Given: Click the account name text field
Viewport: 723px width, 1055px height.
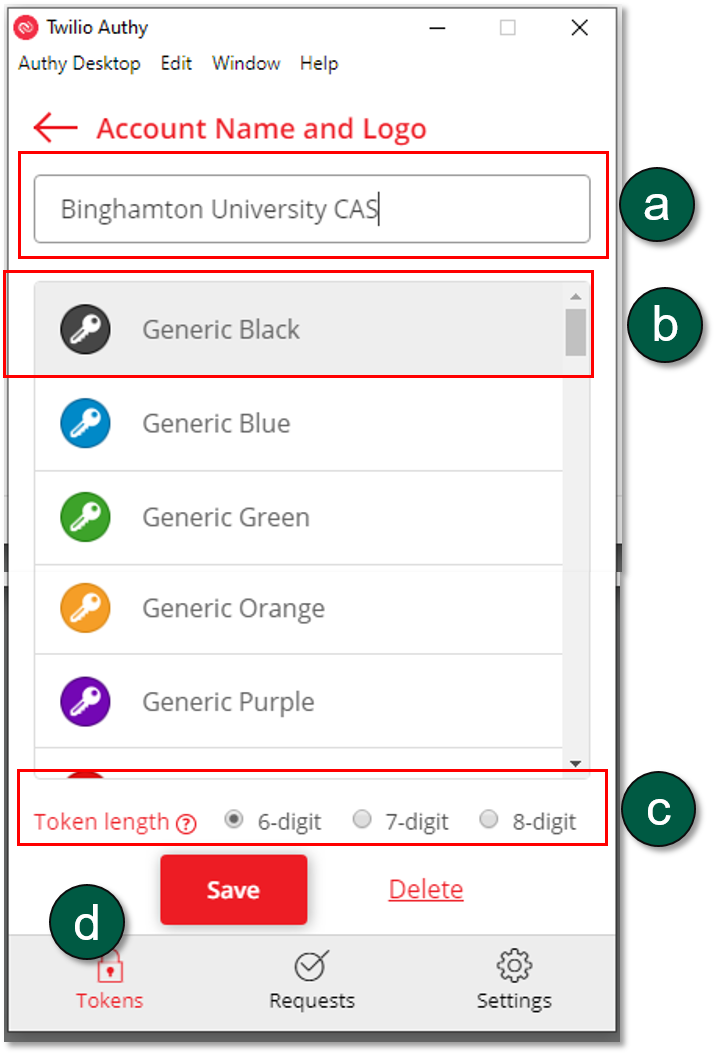Looking at the screenshot, I should [312, 209].
